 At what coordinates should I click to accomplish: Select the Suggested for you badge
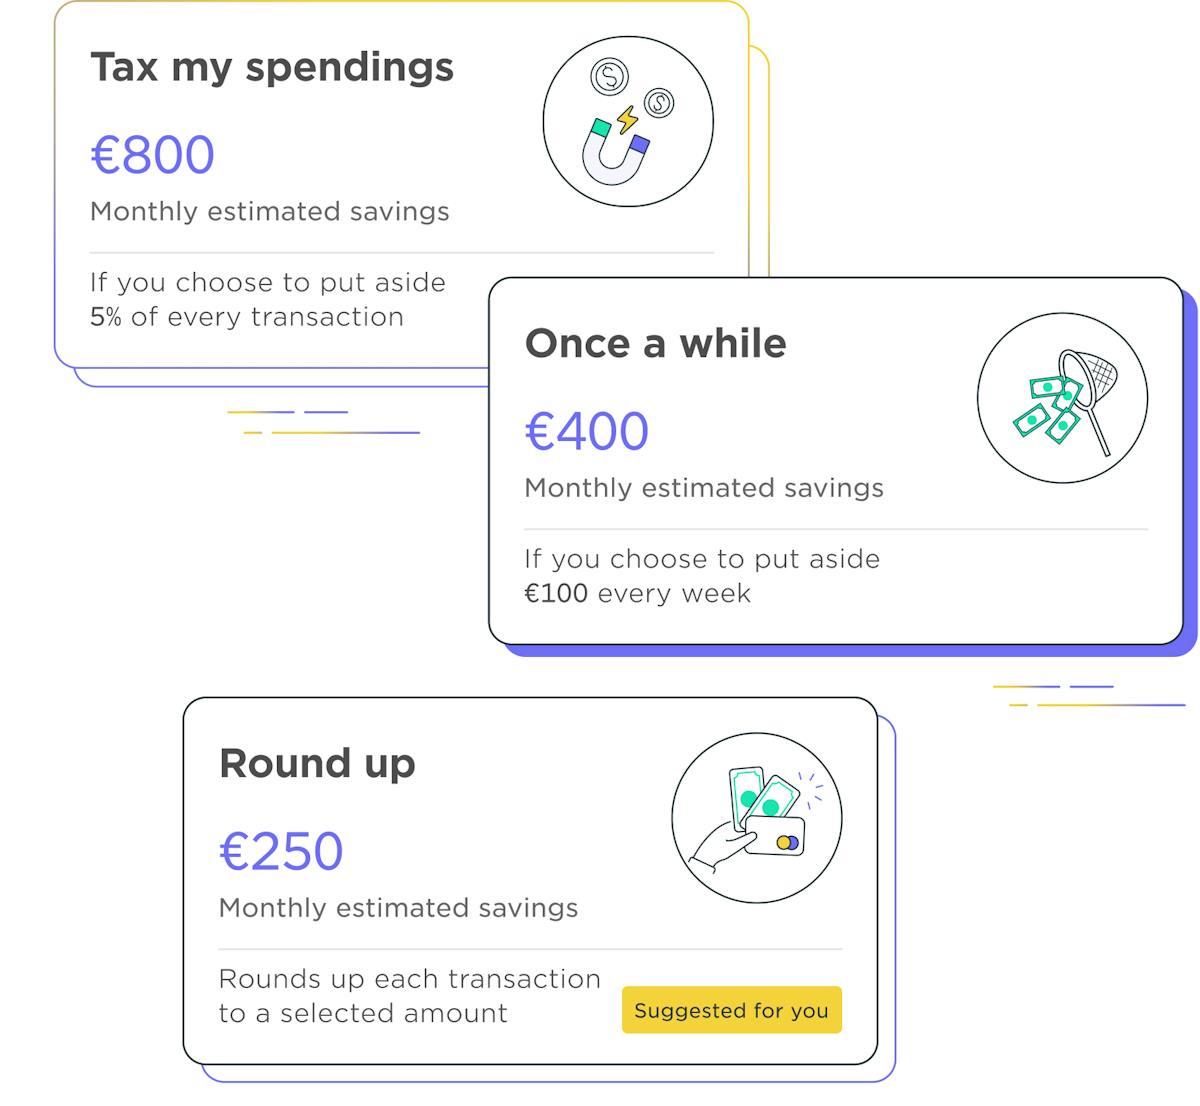(x=731, y=1010)
